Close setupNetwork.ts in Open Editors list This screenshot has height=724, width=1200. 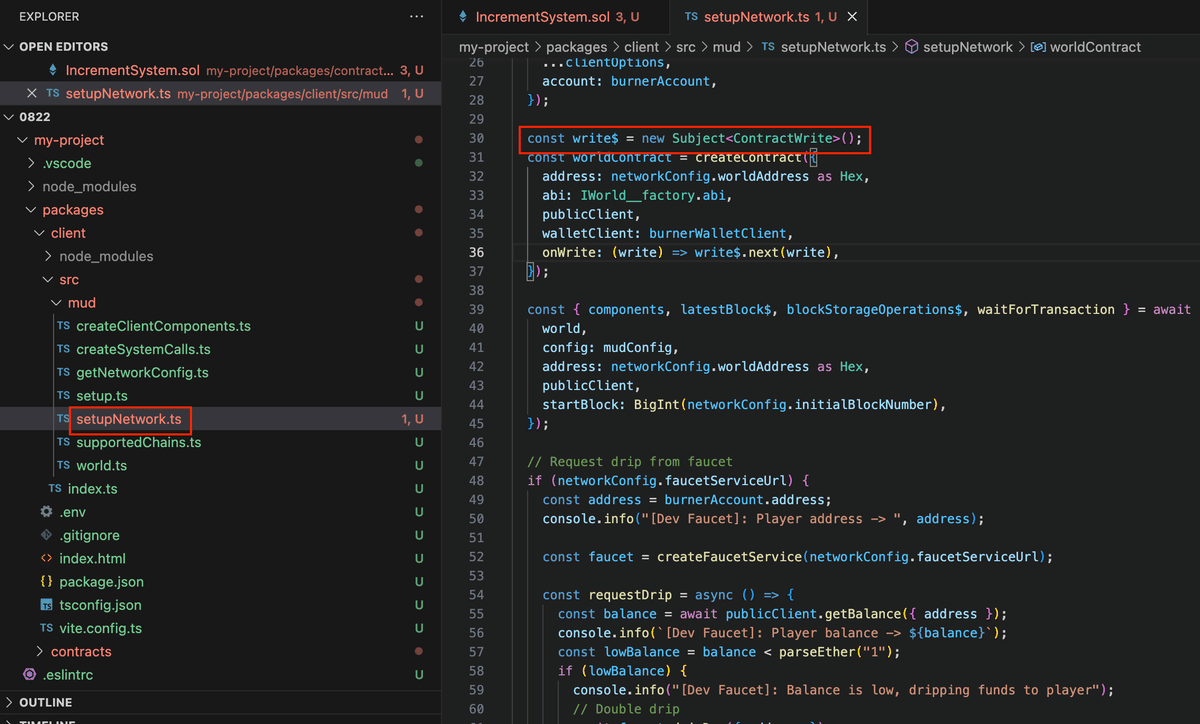point(32,93)
